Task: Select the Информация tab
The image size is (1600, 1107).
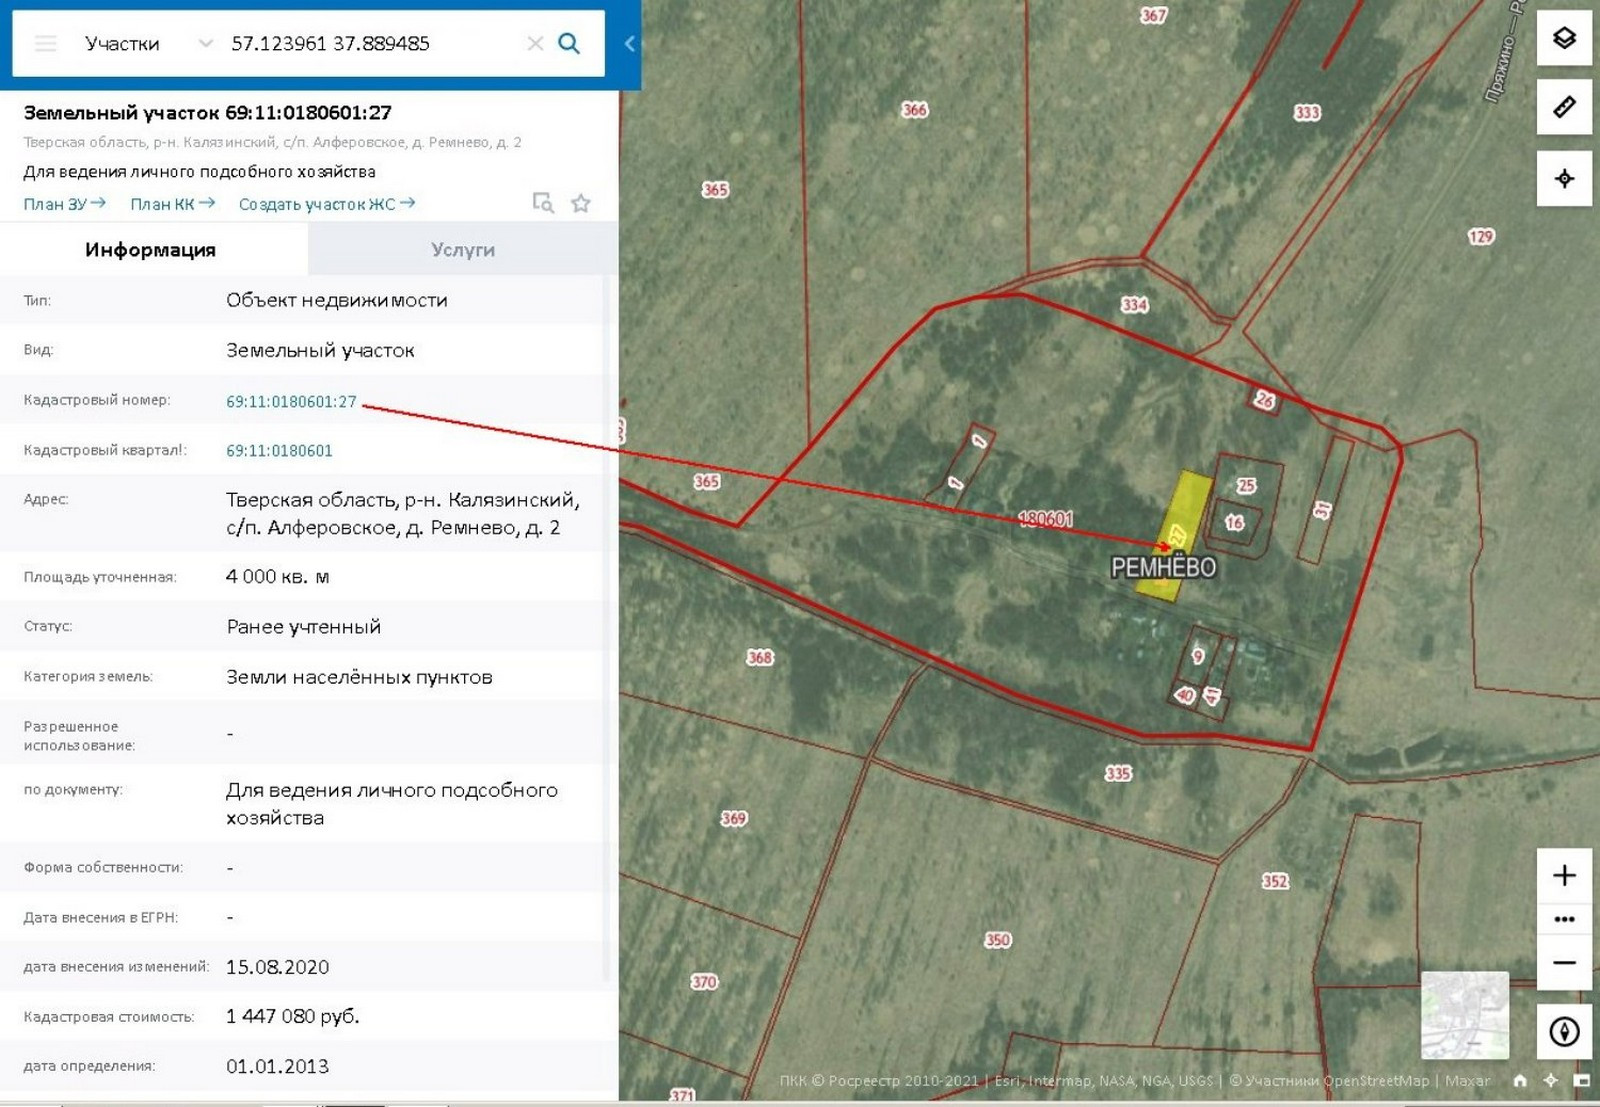Action: pyautogui.click(x=150, y=250)
